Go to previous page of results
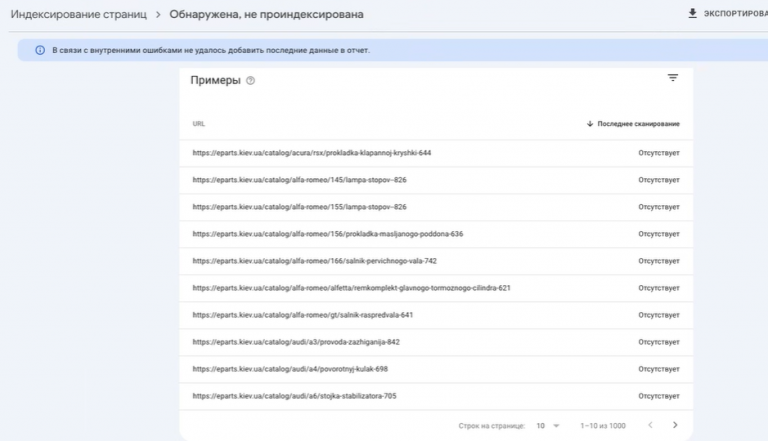The height and width of the screenshot is (441, 768). point(650,425)
